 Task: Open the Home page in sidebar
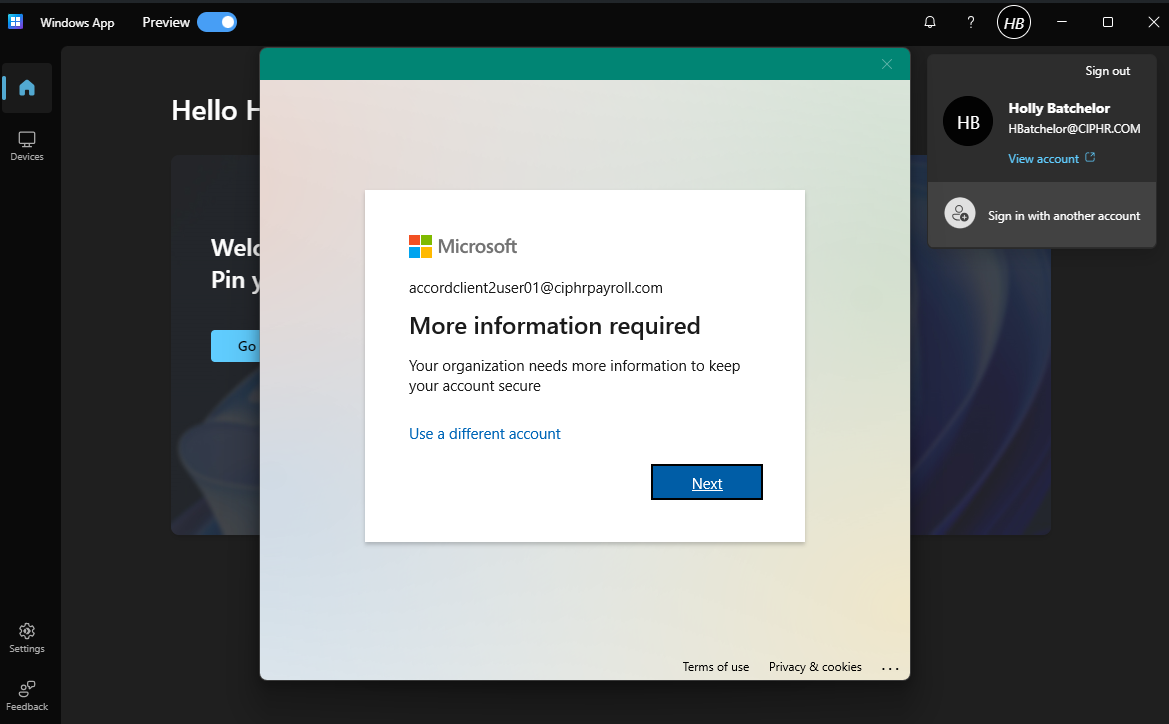tap(27, 88)
